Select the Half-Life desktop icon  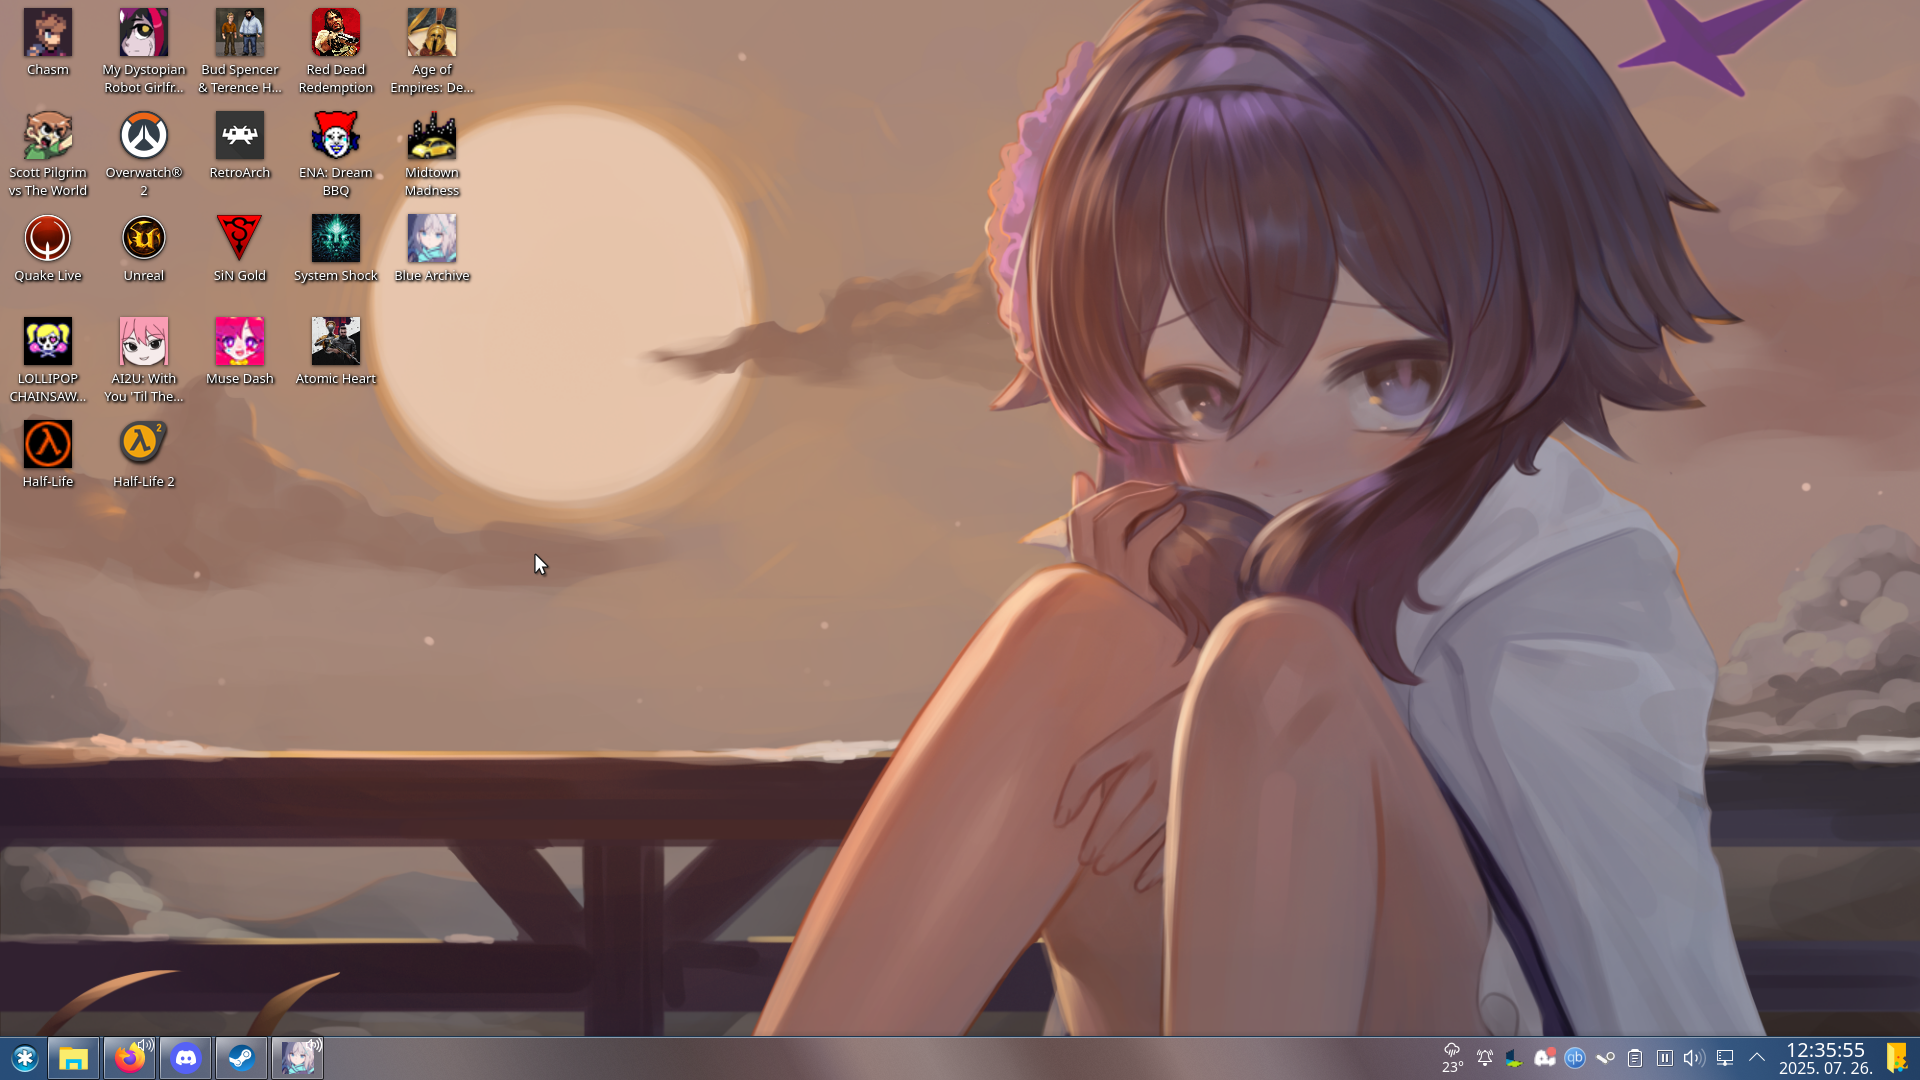48,456
